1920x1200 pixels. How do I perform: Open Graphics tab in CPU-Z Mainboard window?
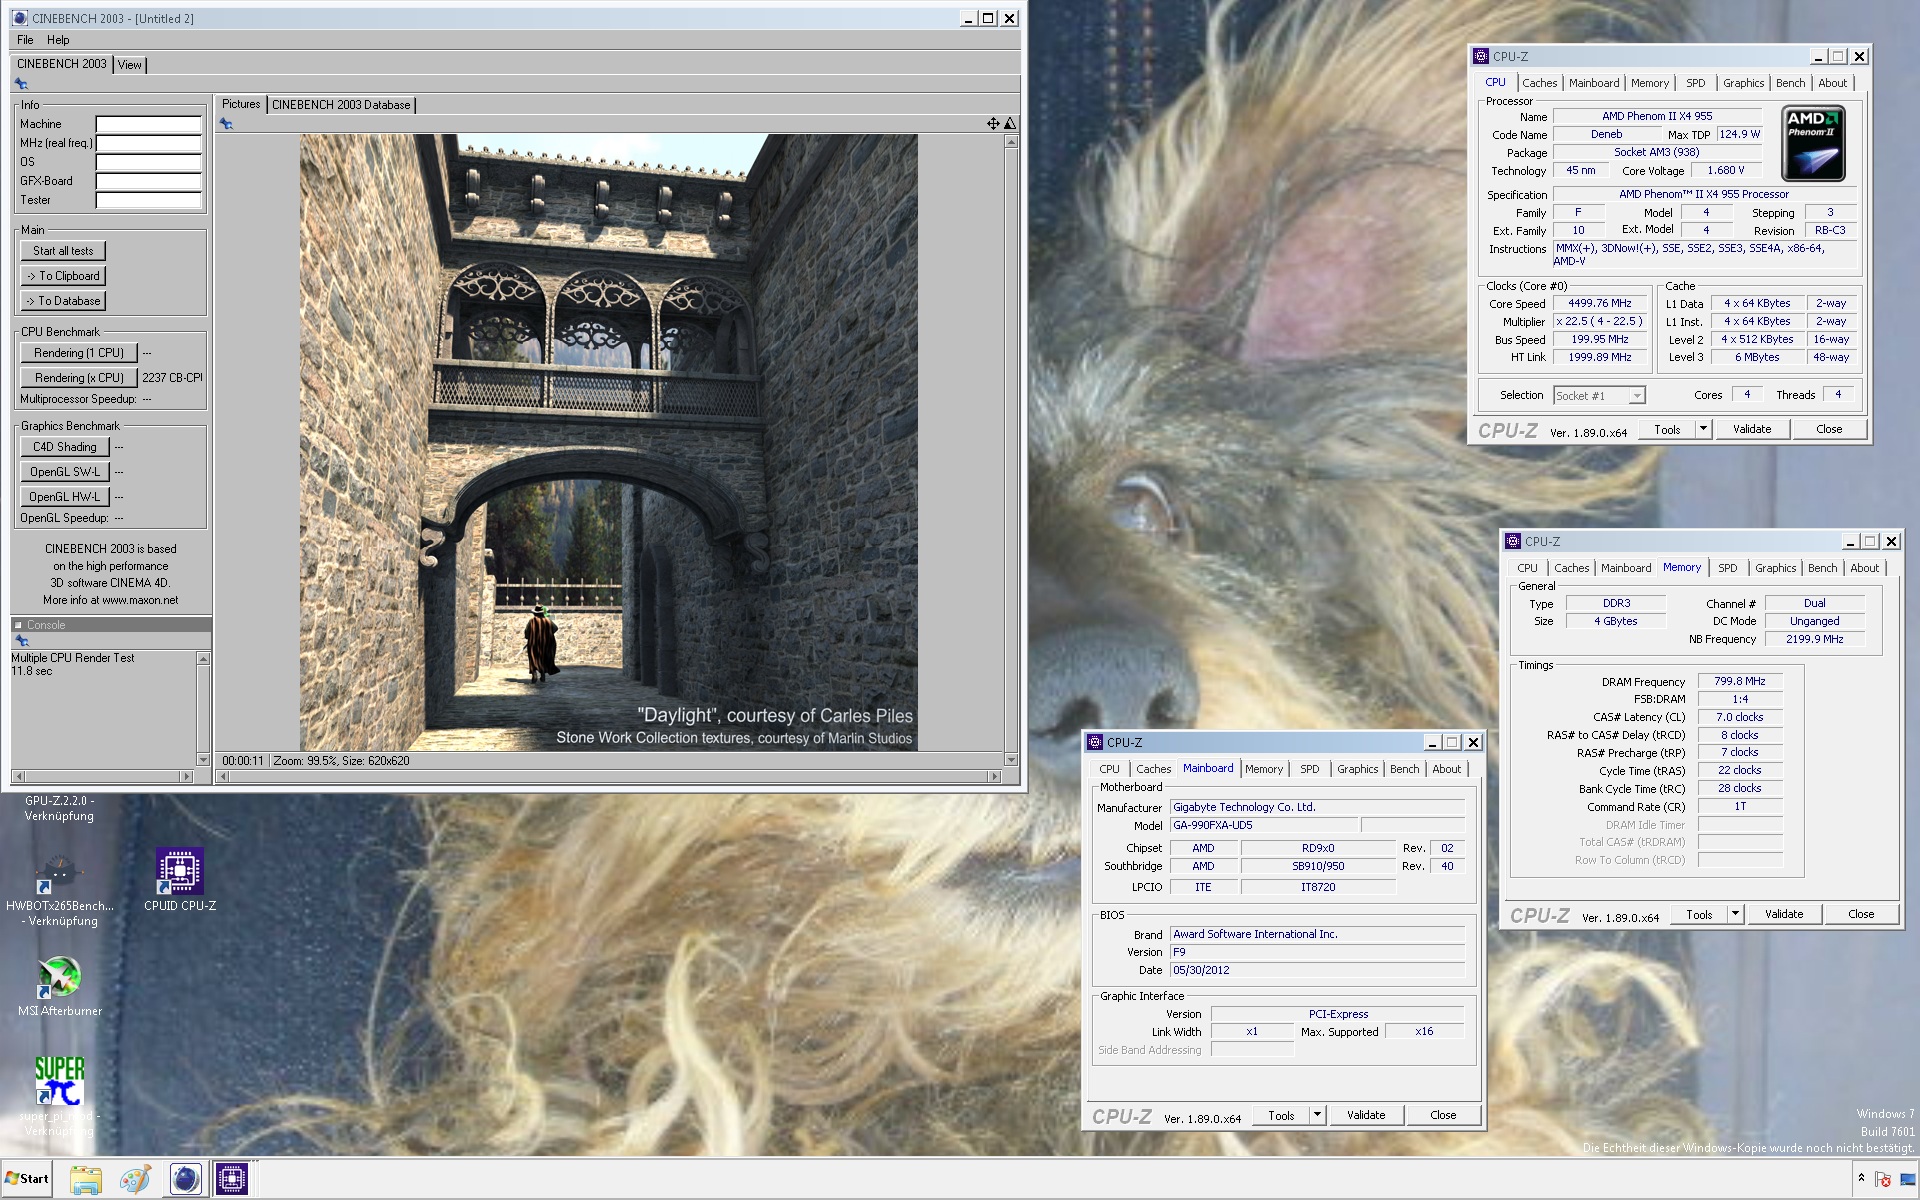(1357, 769)
